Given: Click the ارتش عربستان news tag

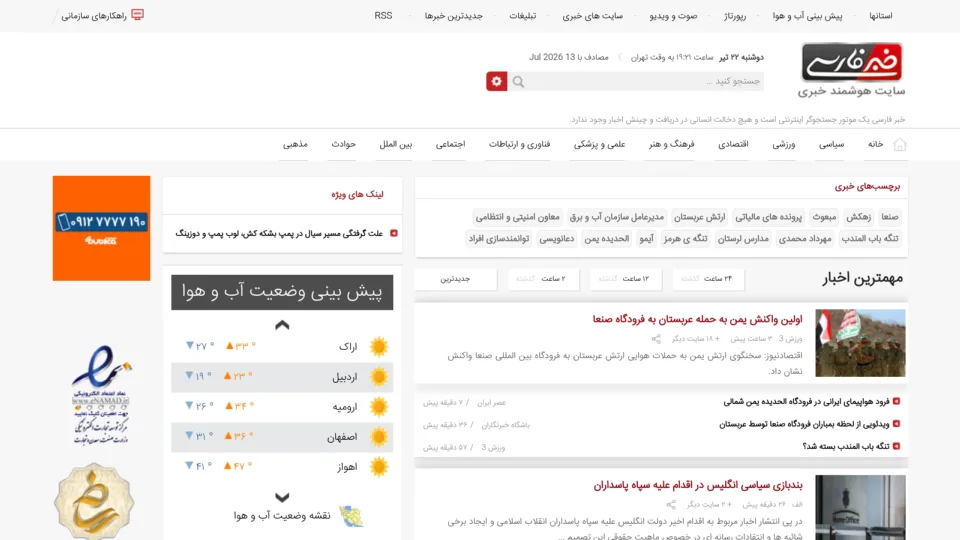Looking at the screenshot, I should 699,217.
